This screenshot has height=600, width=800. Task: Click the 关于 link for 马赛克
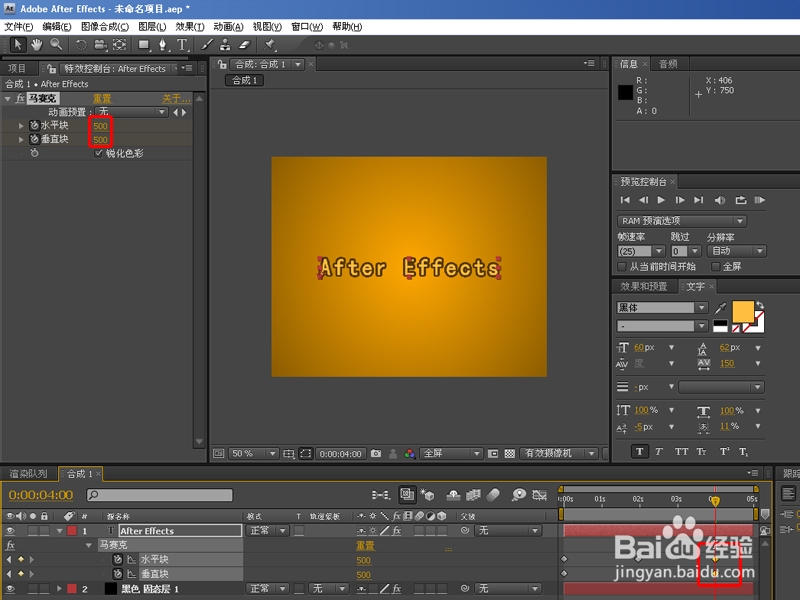pyautogui.click(x=176, y=98)
